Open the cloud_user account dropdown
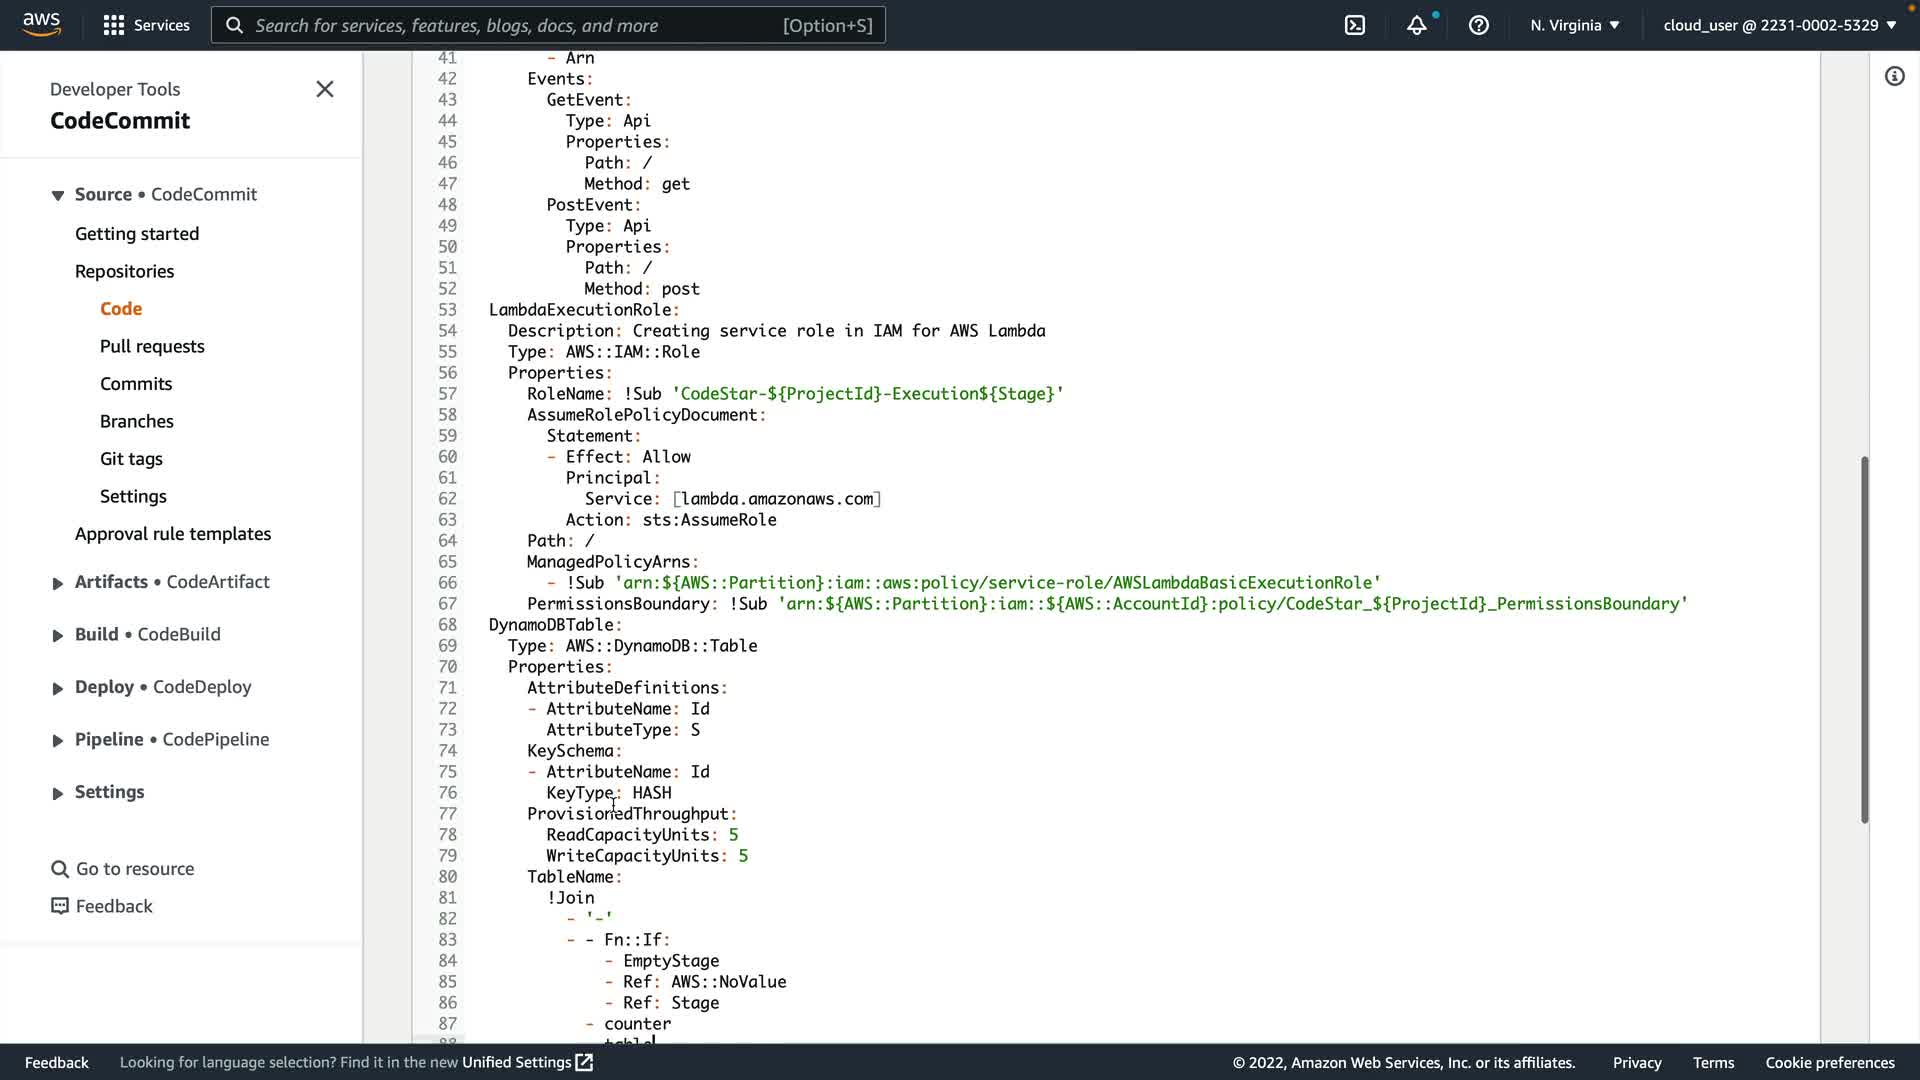The image size is (1920, 1080). [1779, 25]
